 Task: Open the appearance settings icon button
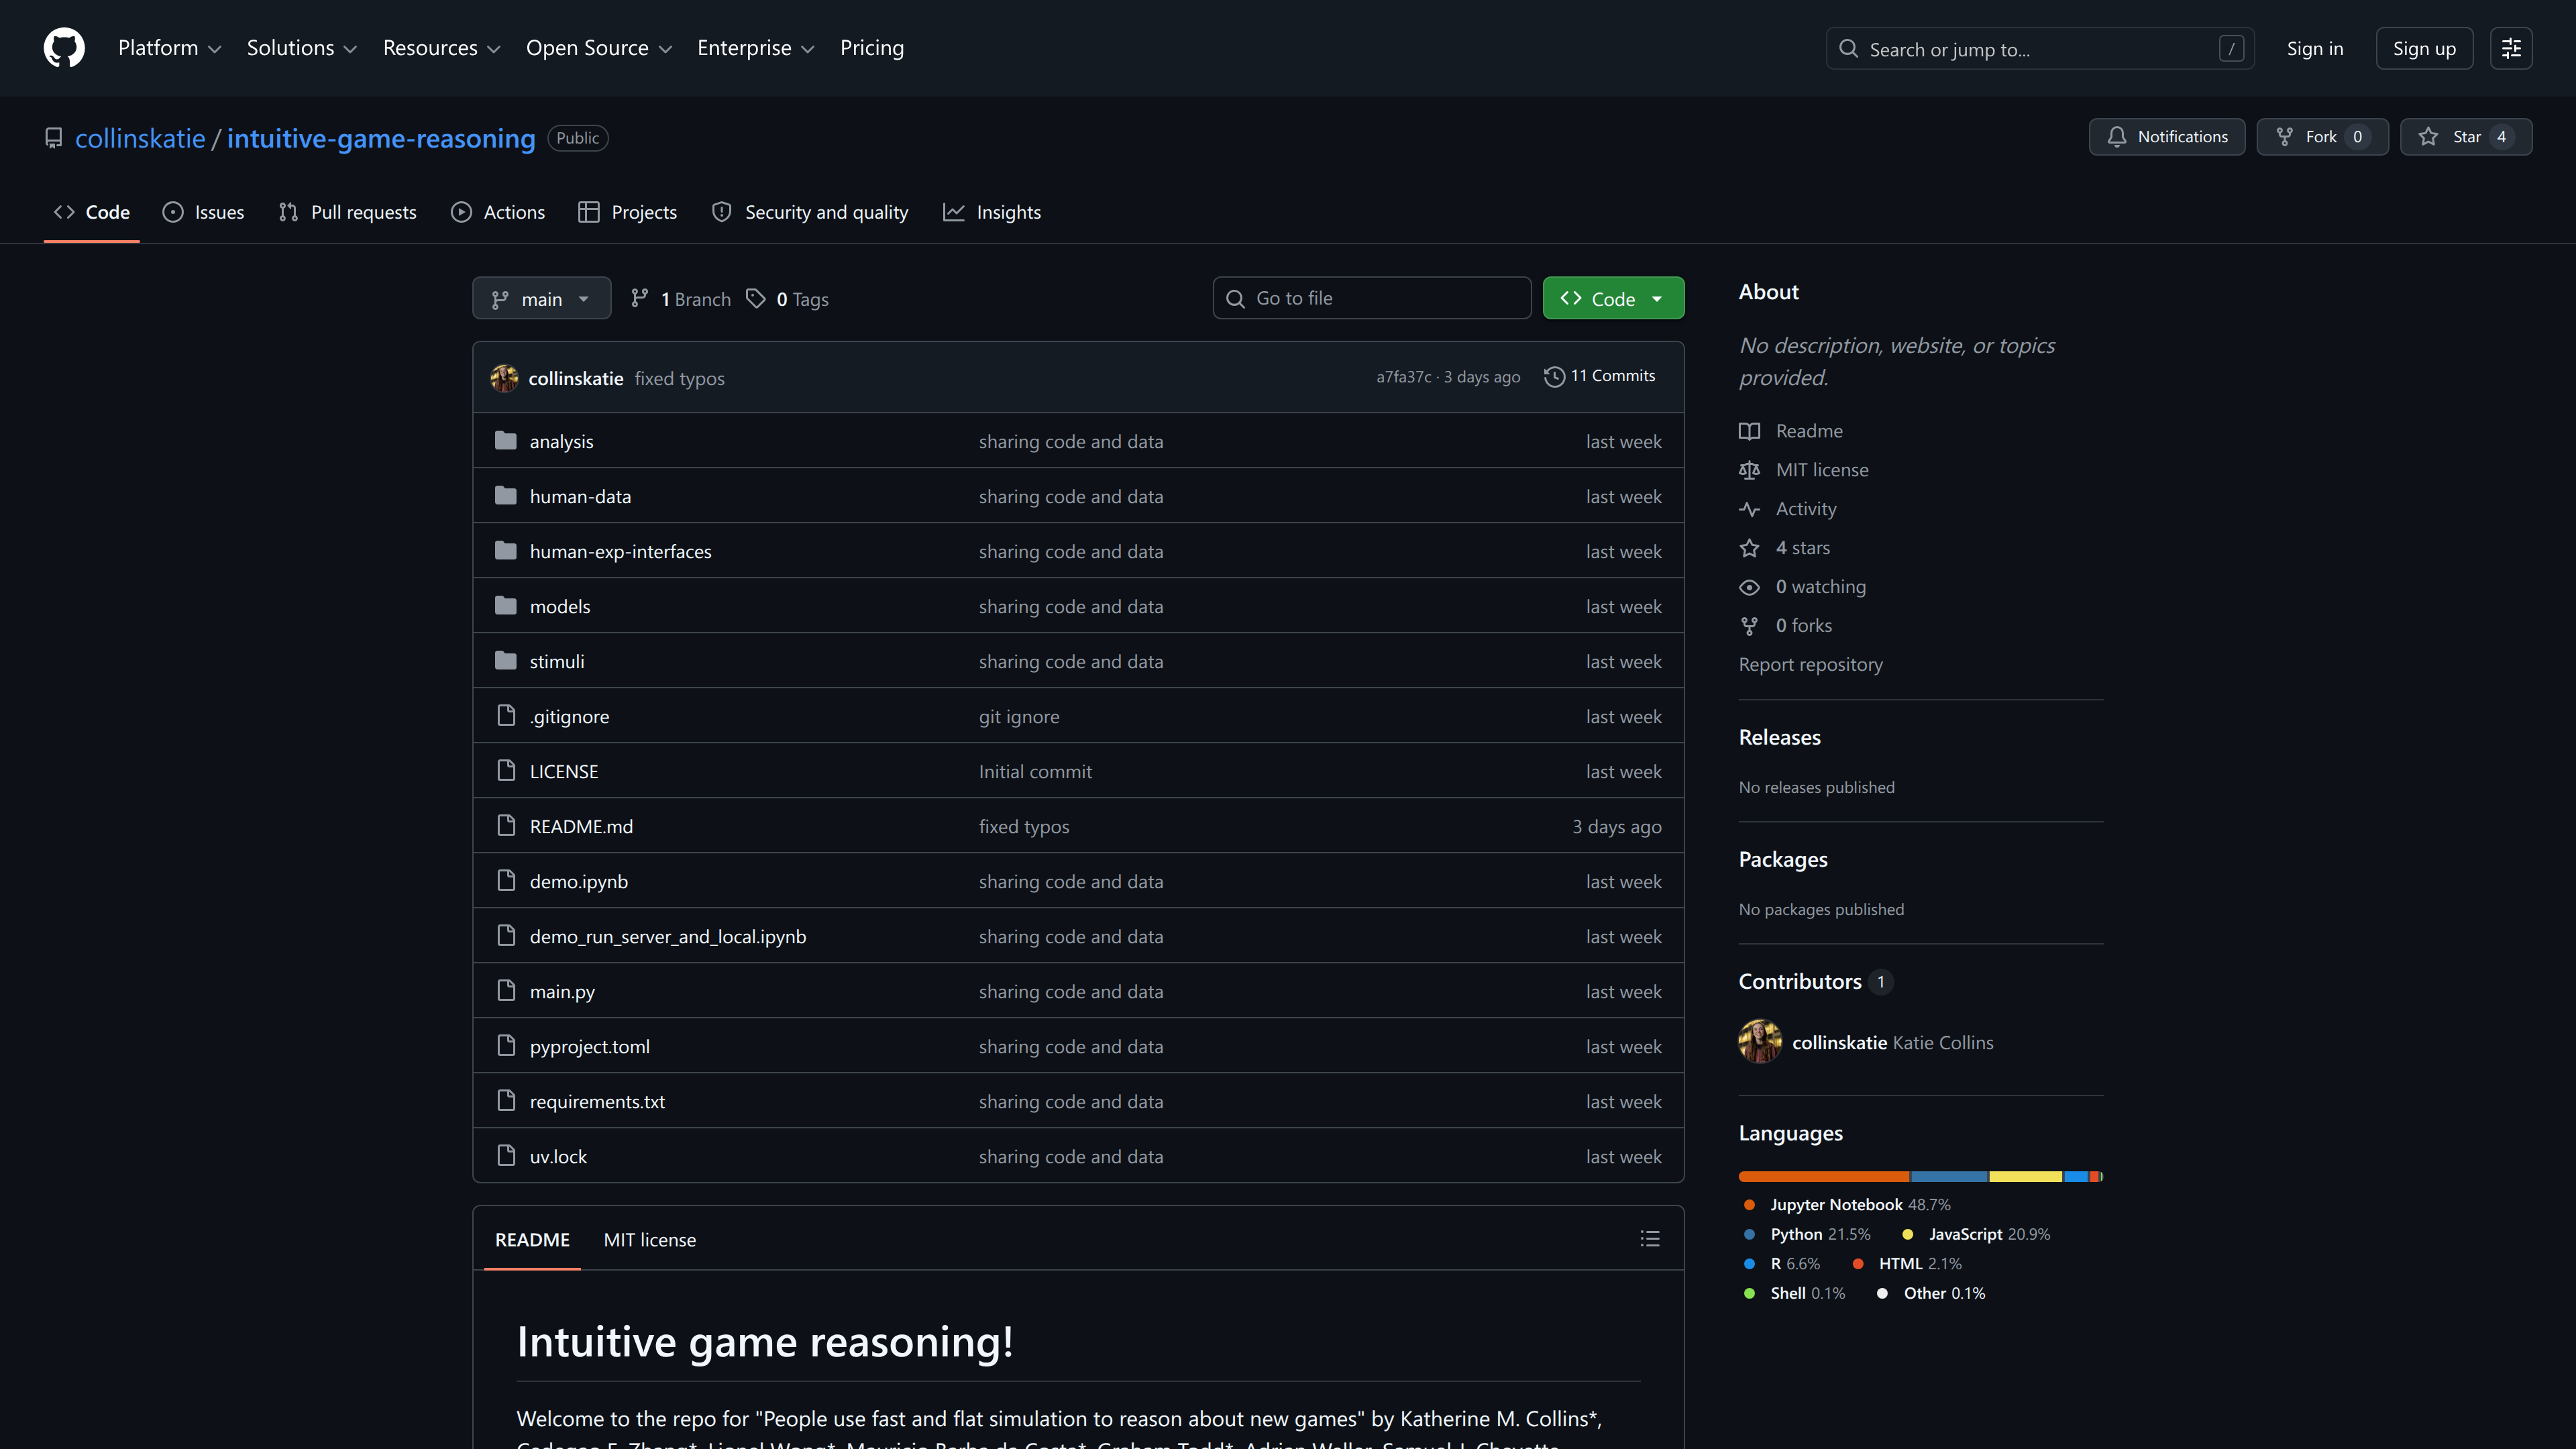[2511, 48]
